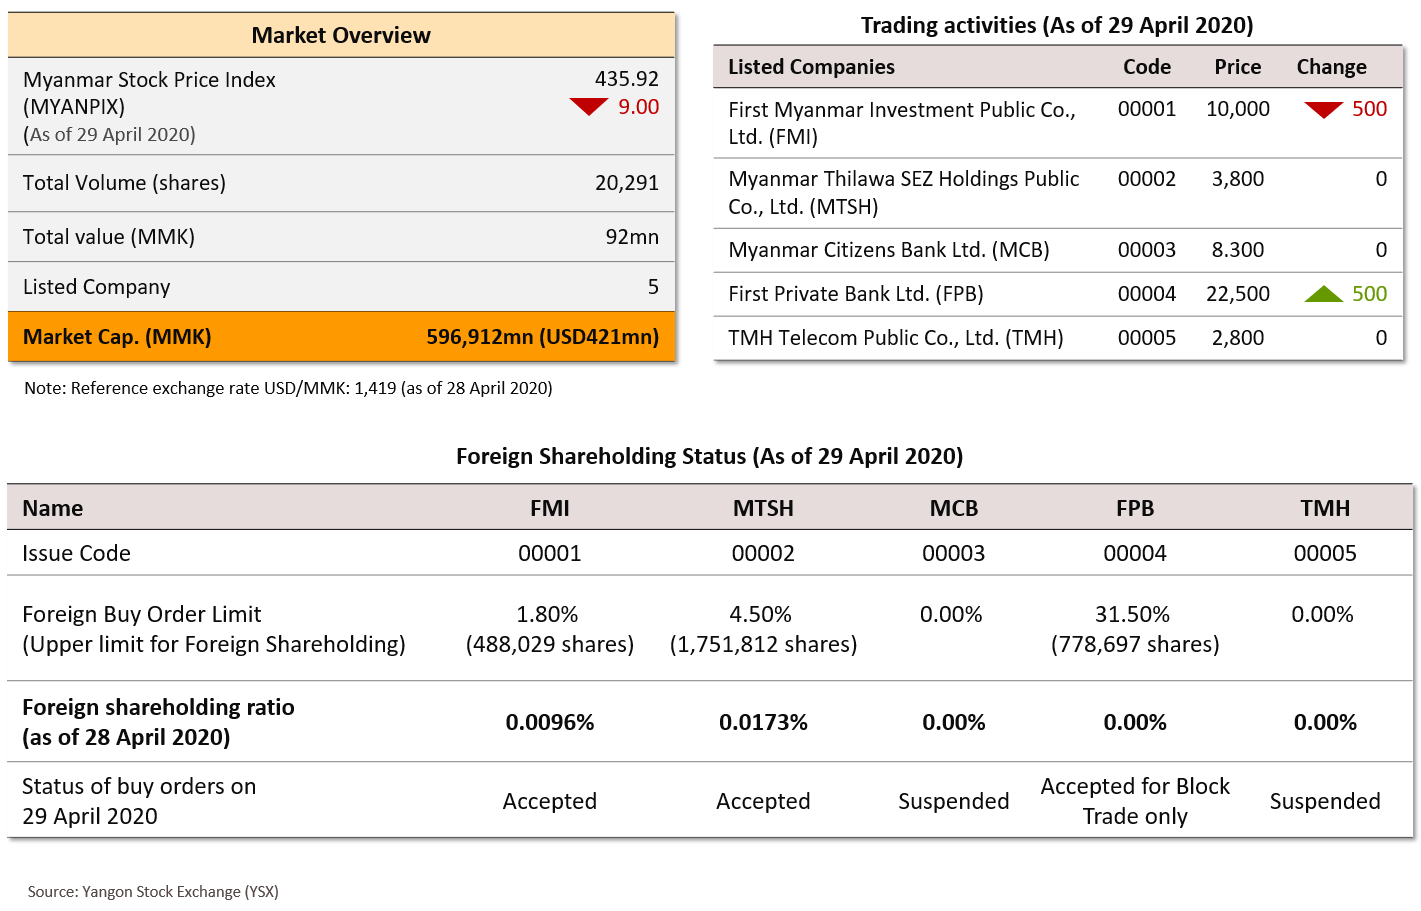Click the Foreign Shareholding Status title
1421x911 pixels.
tap(709, 457)
